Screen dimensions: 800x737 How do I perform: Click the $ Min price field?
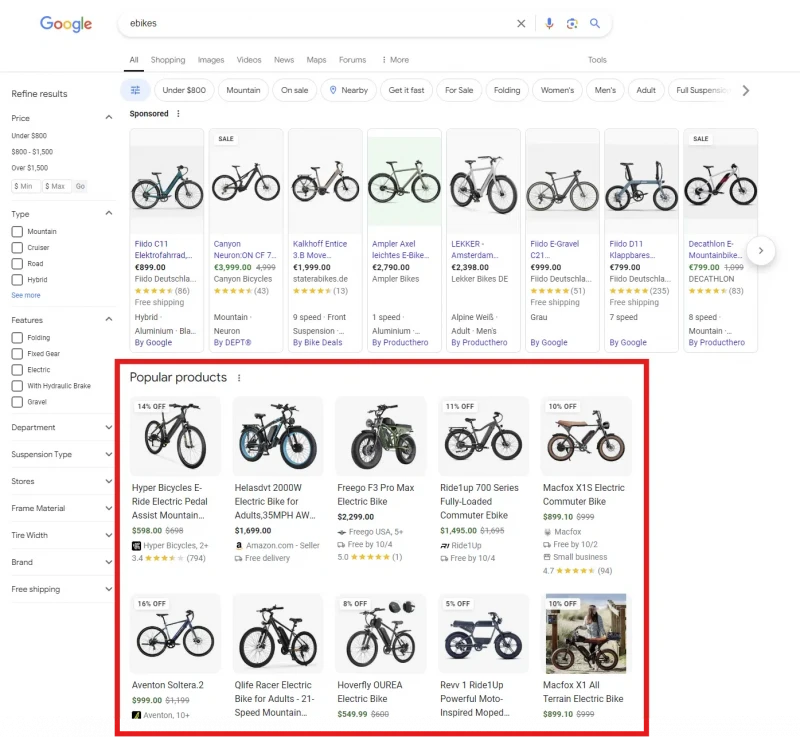tap(26, 186)
